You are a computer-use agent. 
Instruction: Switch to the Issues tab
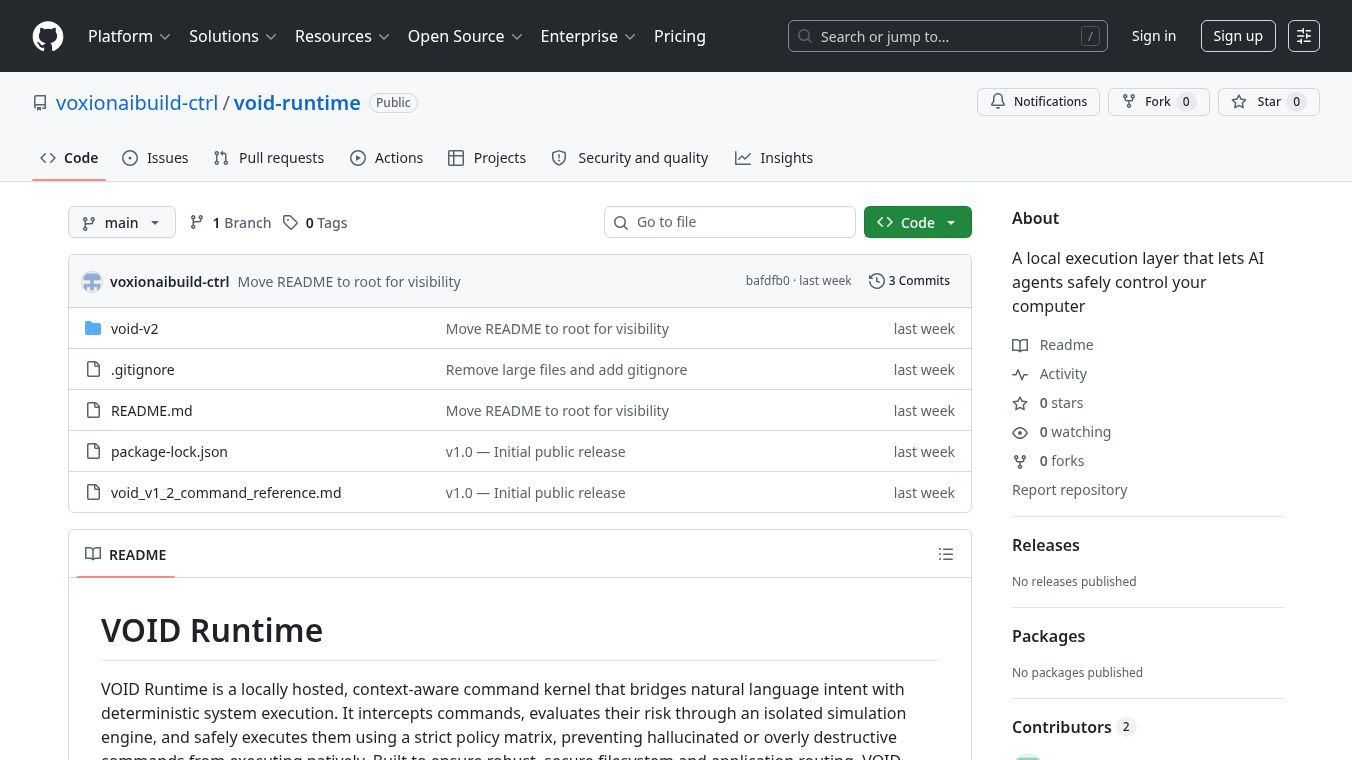click(155, 158)
